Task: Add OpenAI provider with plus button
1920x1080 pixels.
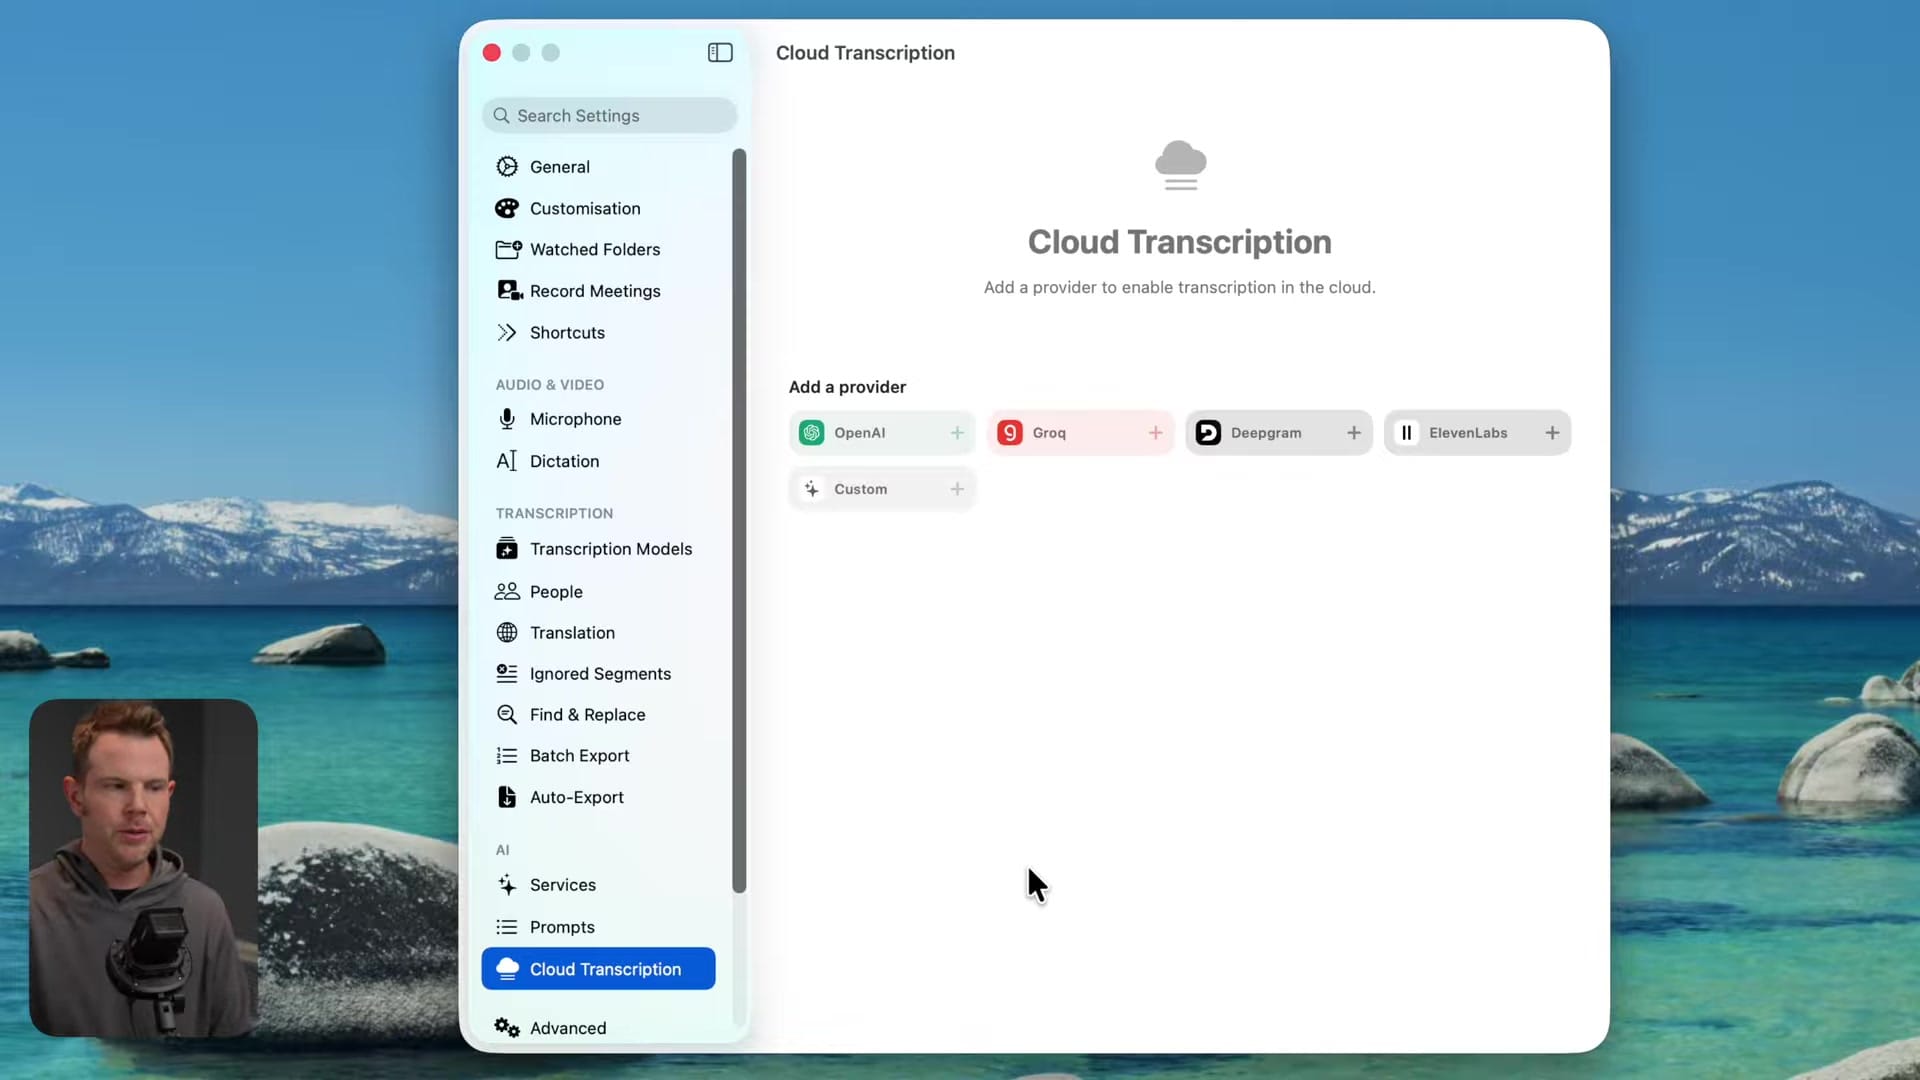Action: coord(957,433)
